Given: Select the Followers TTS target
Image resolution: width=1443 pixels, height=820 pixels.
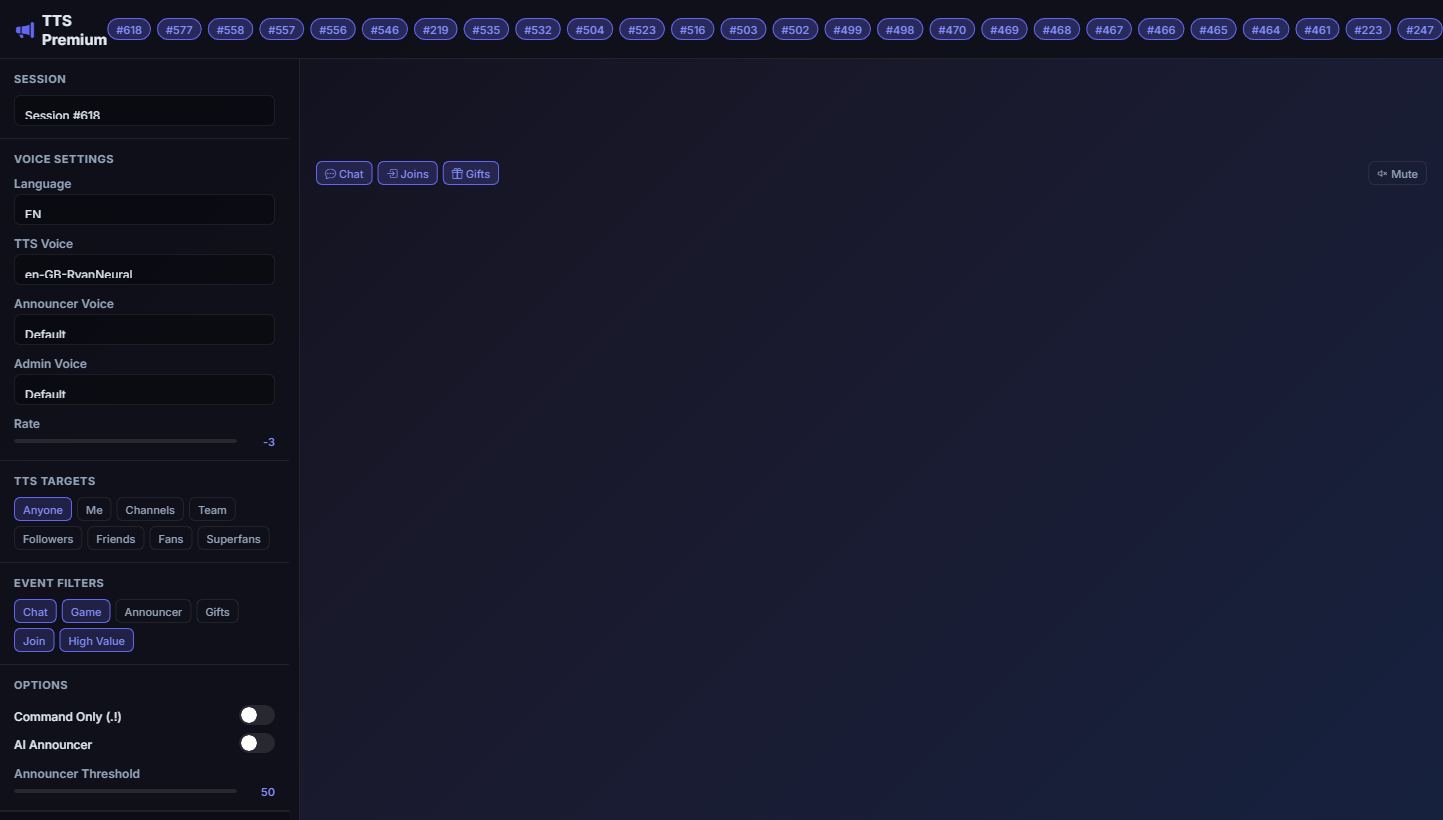Looking at the screenshot, I should click(x=48, y=538).
